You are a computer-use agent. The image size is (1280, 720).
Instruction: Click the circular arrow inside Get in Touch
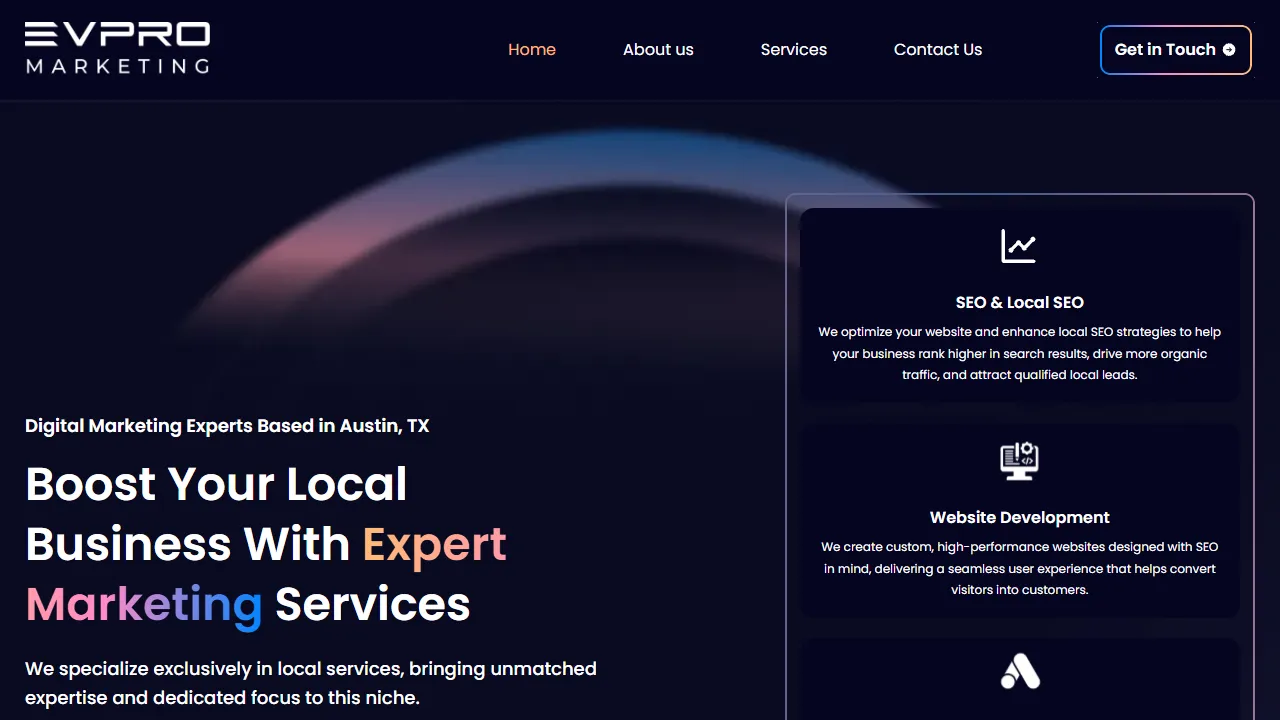point(1231,49)
